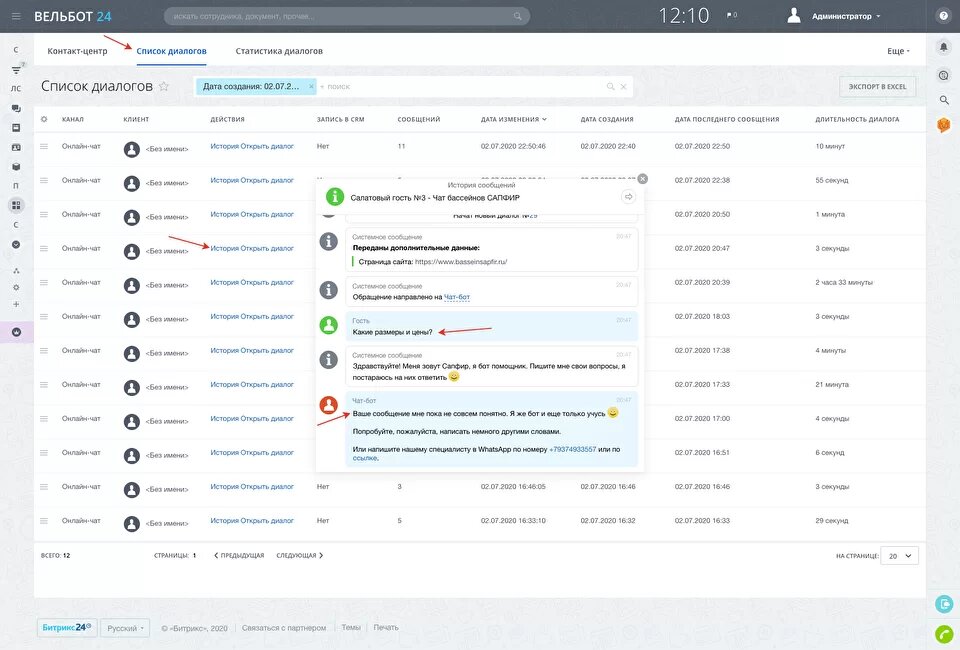Select the highlighted grid tiles sidebar icon

point(16,205)
